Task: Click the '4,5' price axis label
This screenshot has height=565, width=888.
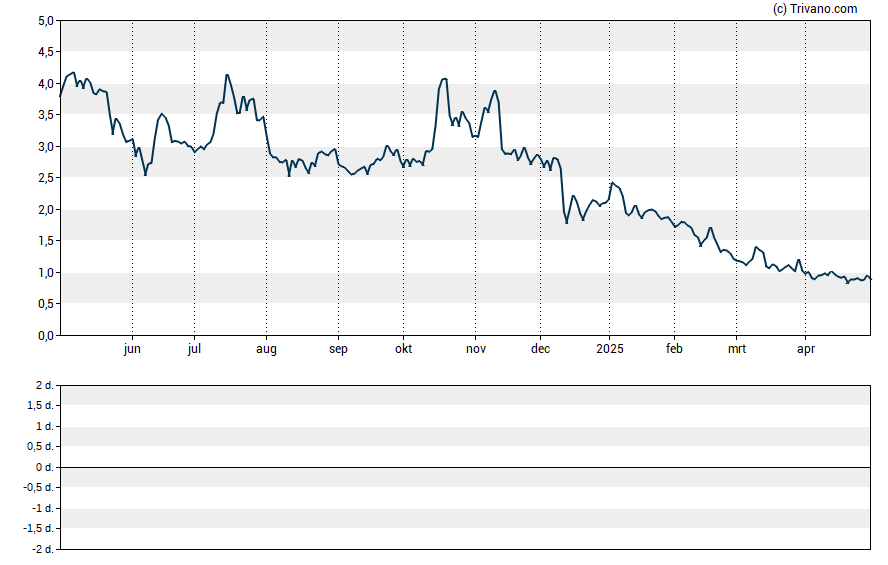Action: [46, 52]
